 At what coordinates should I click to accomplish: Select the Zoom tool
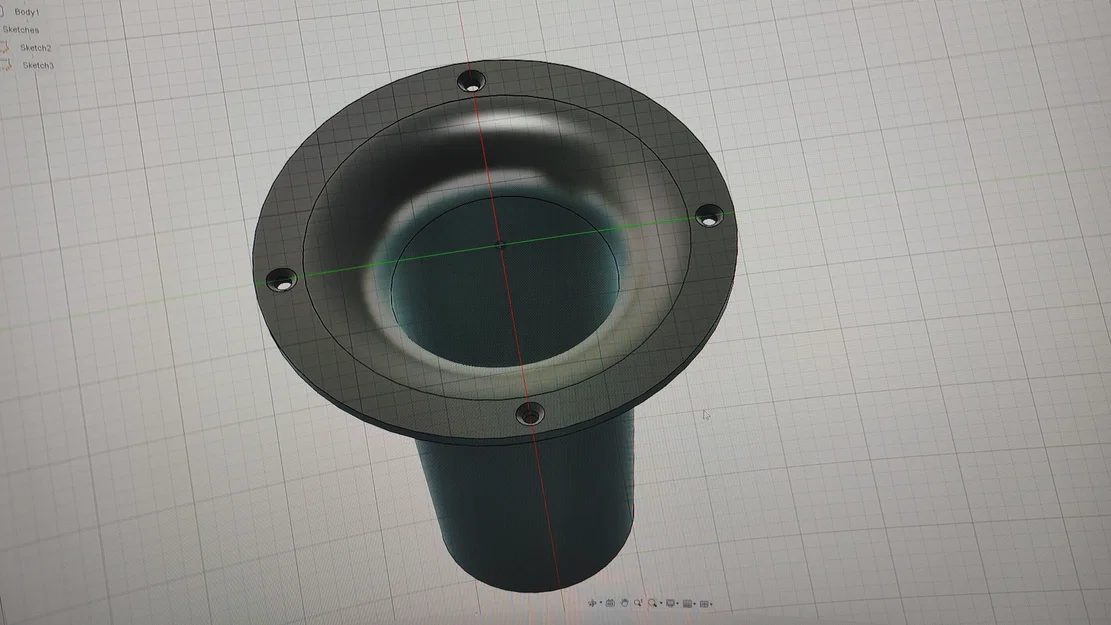pos(637,603)
